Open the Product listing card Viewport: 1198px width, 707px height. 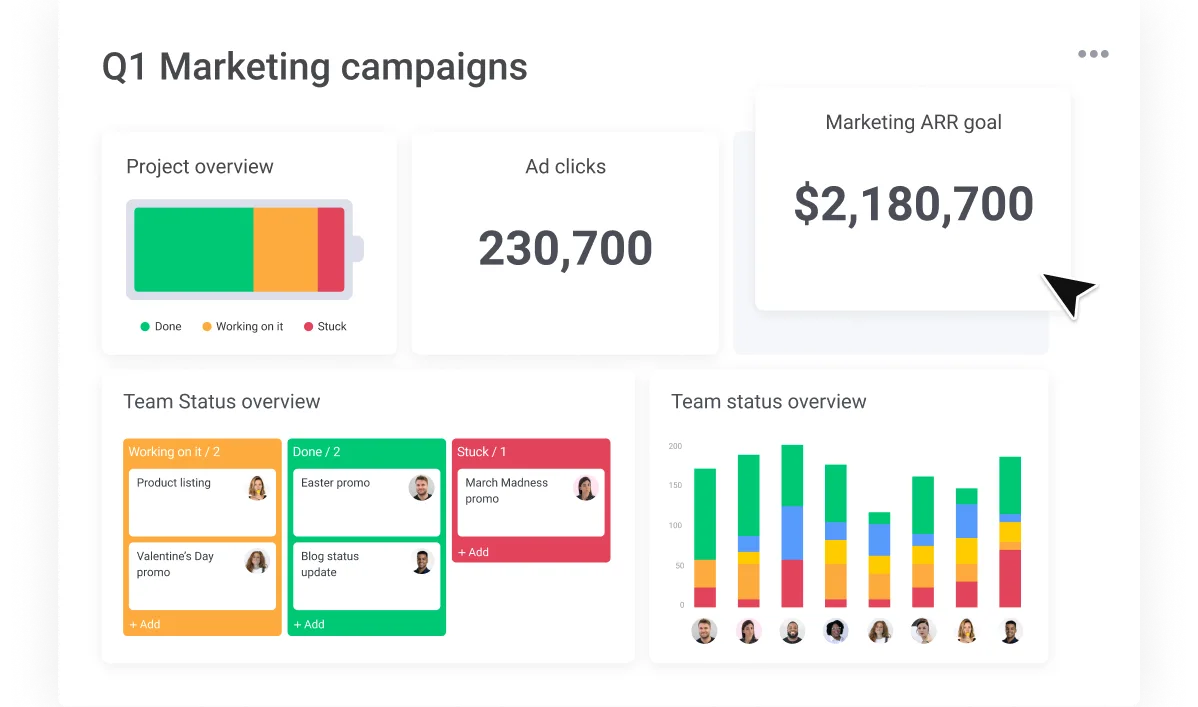(x=202, y=502)
